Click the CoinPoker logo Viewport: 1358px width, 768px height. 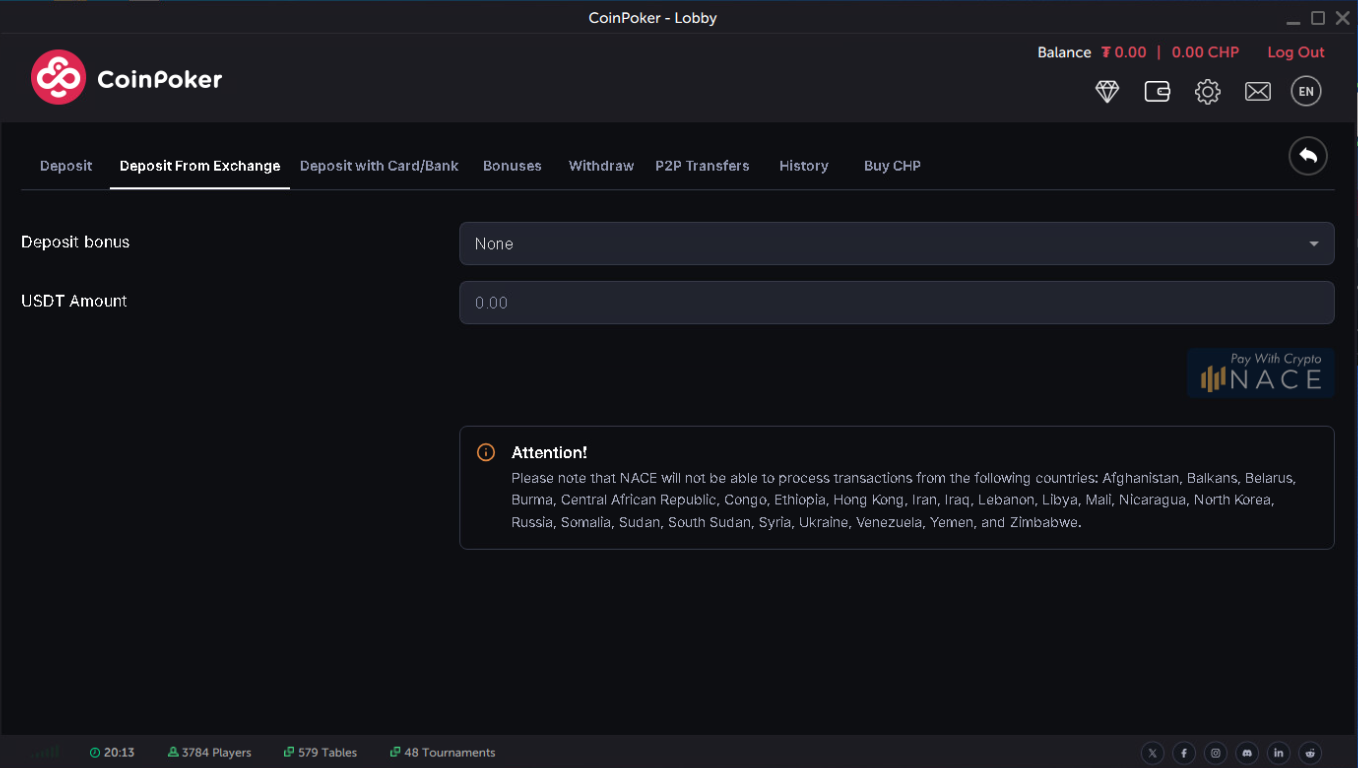[x=126, y=78]
